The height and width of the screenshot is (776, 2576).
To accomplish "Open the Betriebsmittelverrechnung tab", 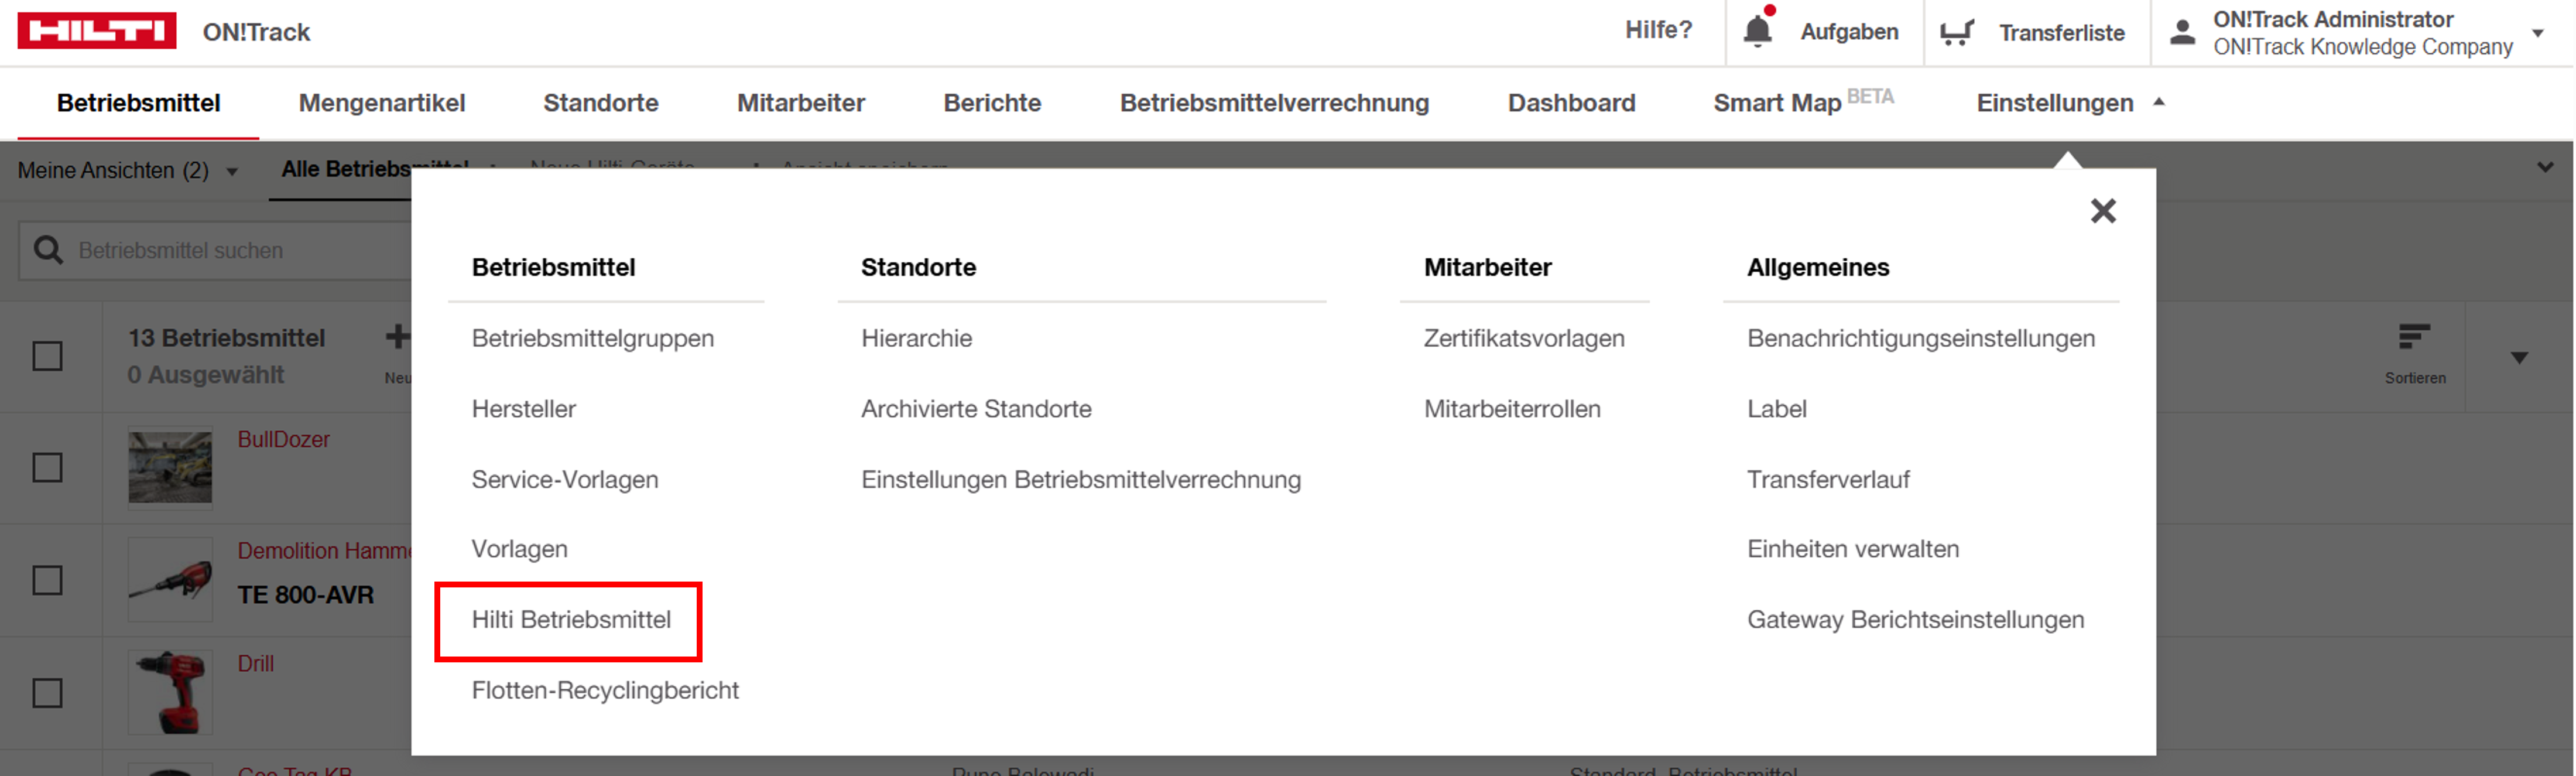I will point(1274,103).
